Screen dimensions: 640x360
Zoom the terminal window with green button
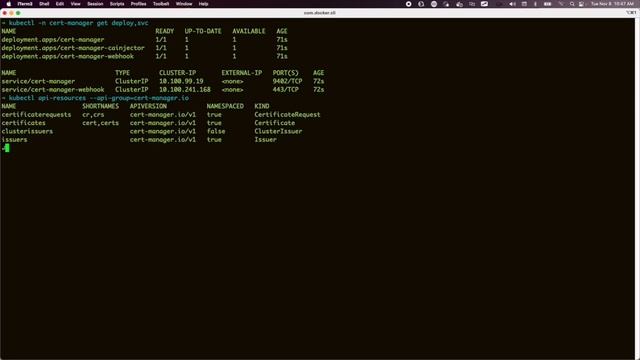(18, 13)
